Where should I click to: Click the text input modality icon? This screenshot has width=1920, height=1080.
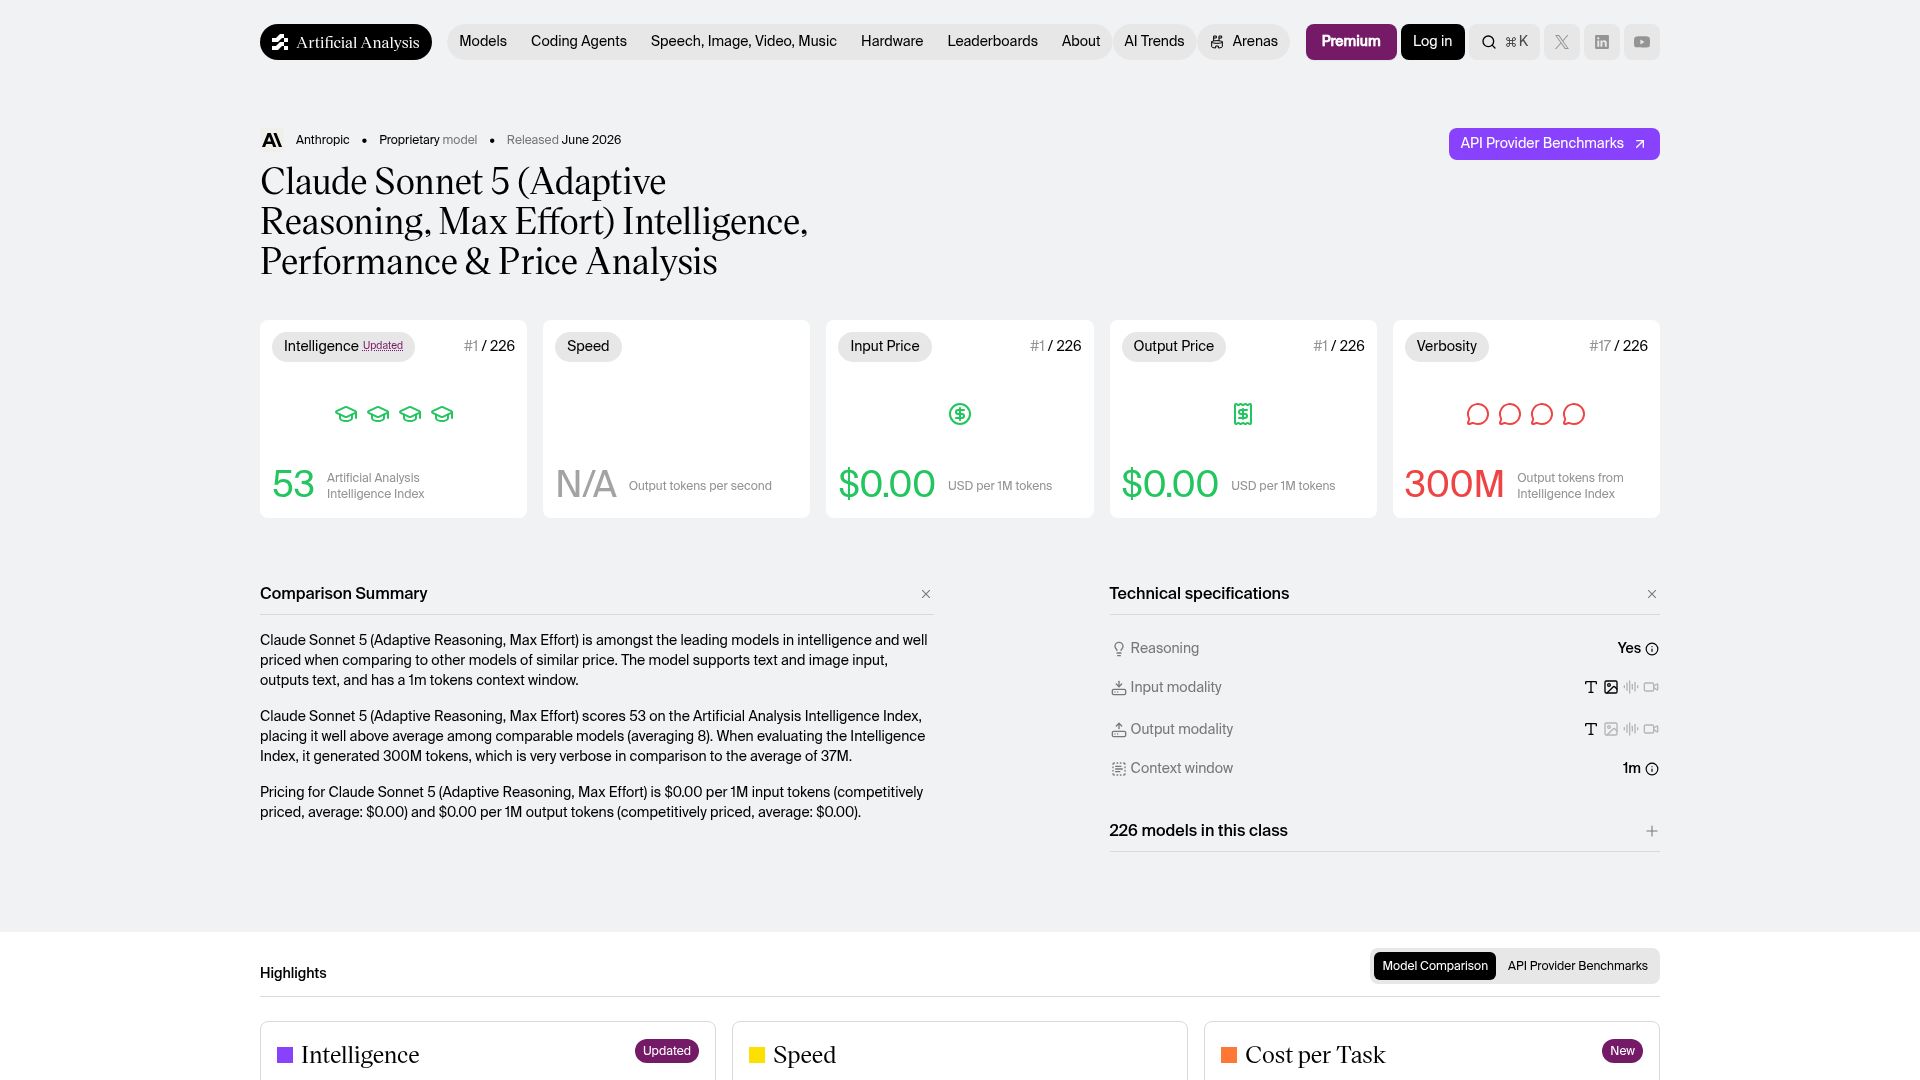[1591, 687]
